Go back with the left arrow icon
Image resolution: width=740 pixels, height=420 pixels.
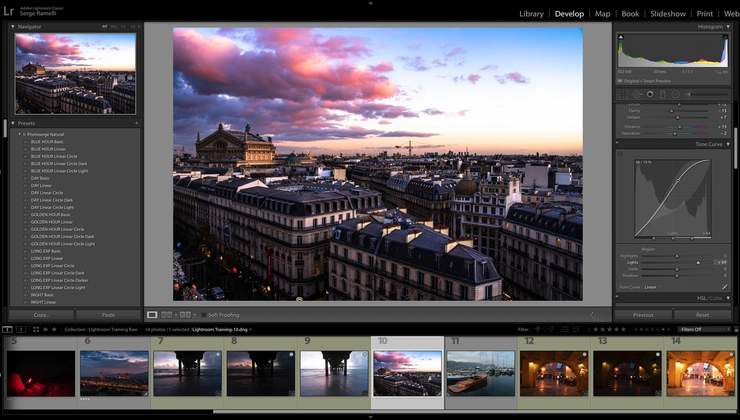(45, 329)
